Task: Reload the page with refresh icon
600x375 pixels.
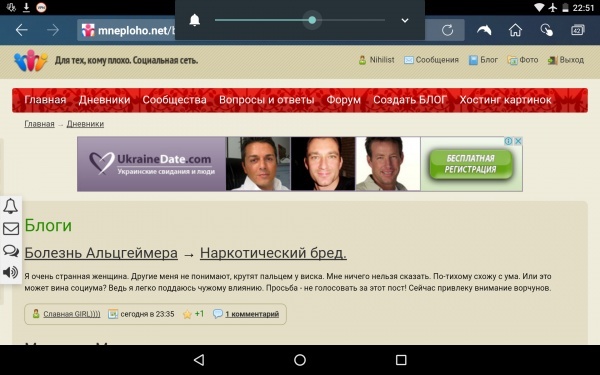Action: [447, 30]
